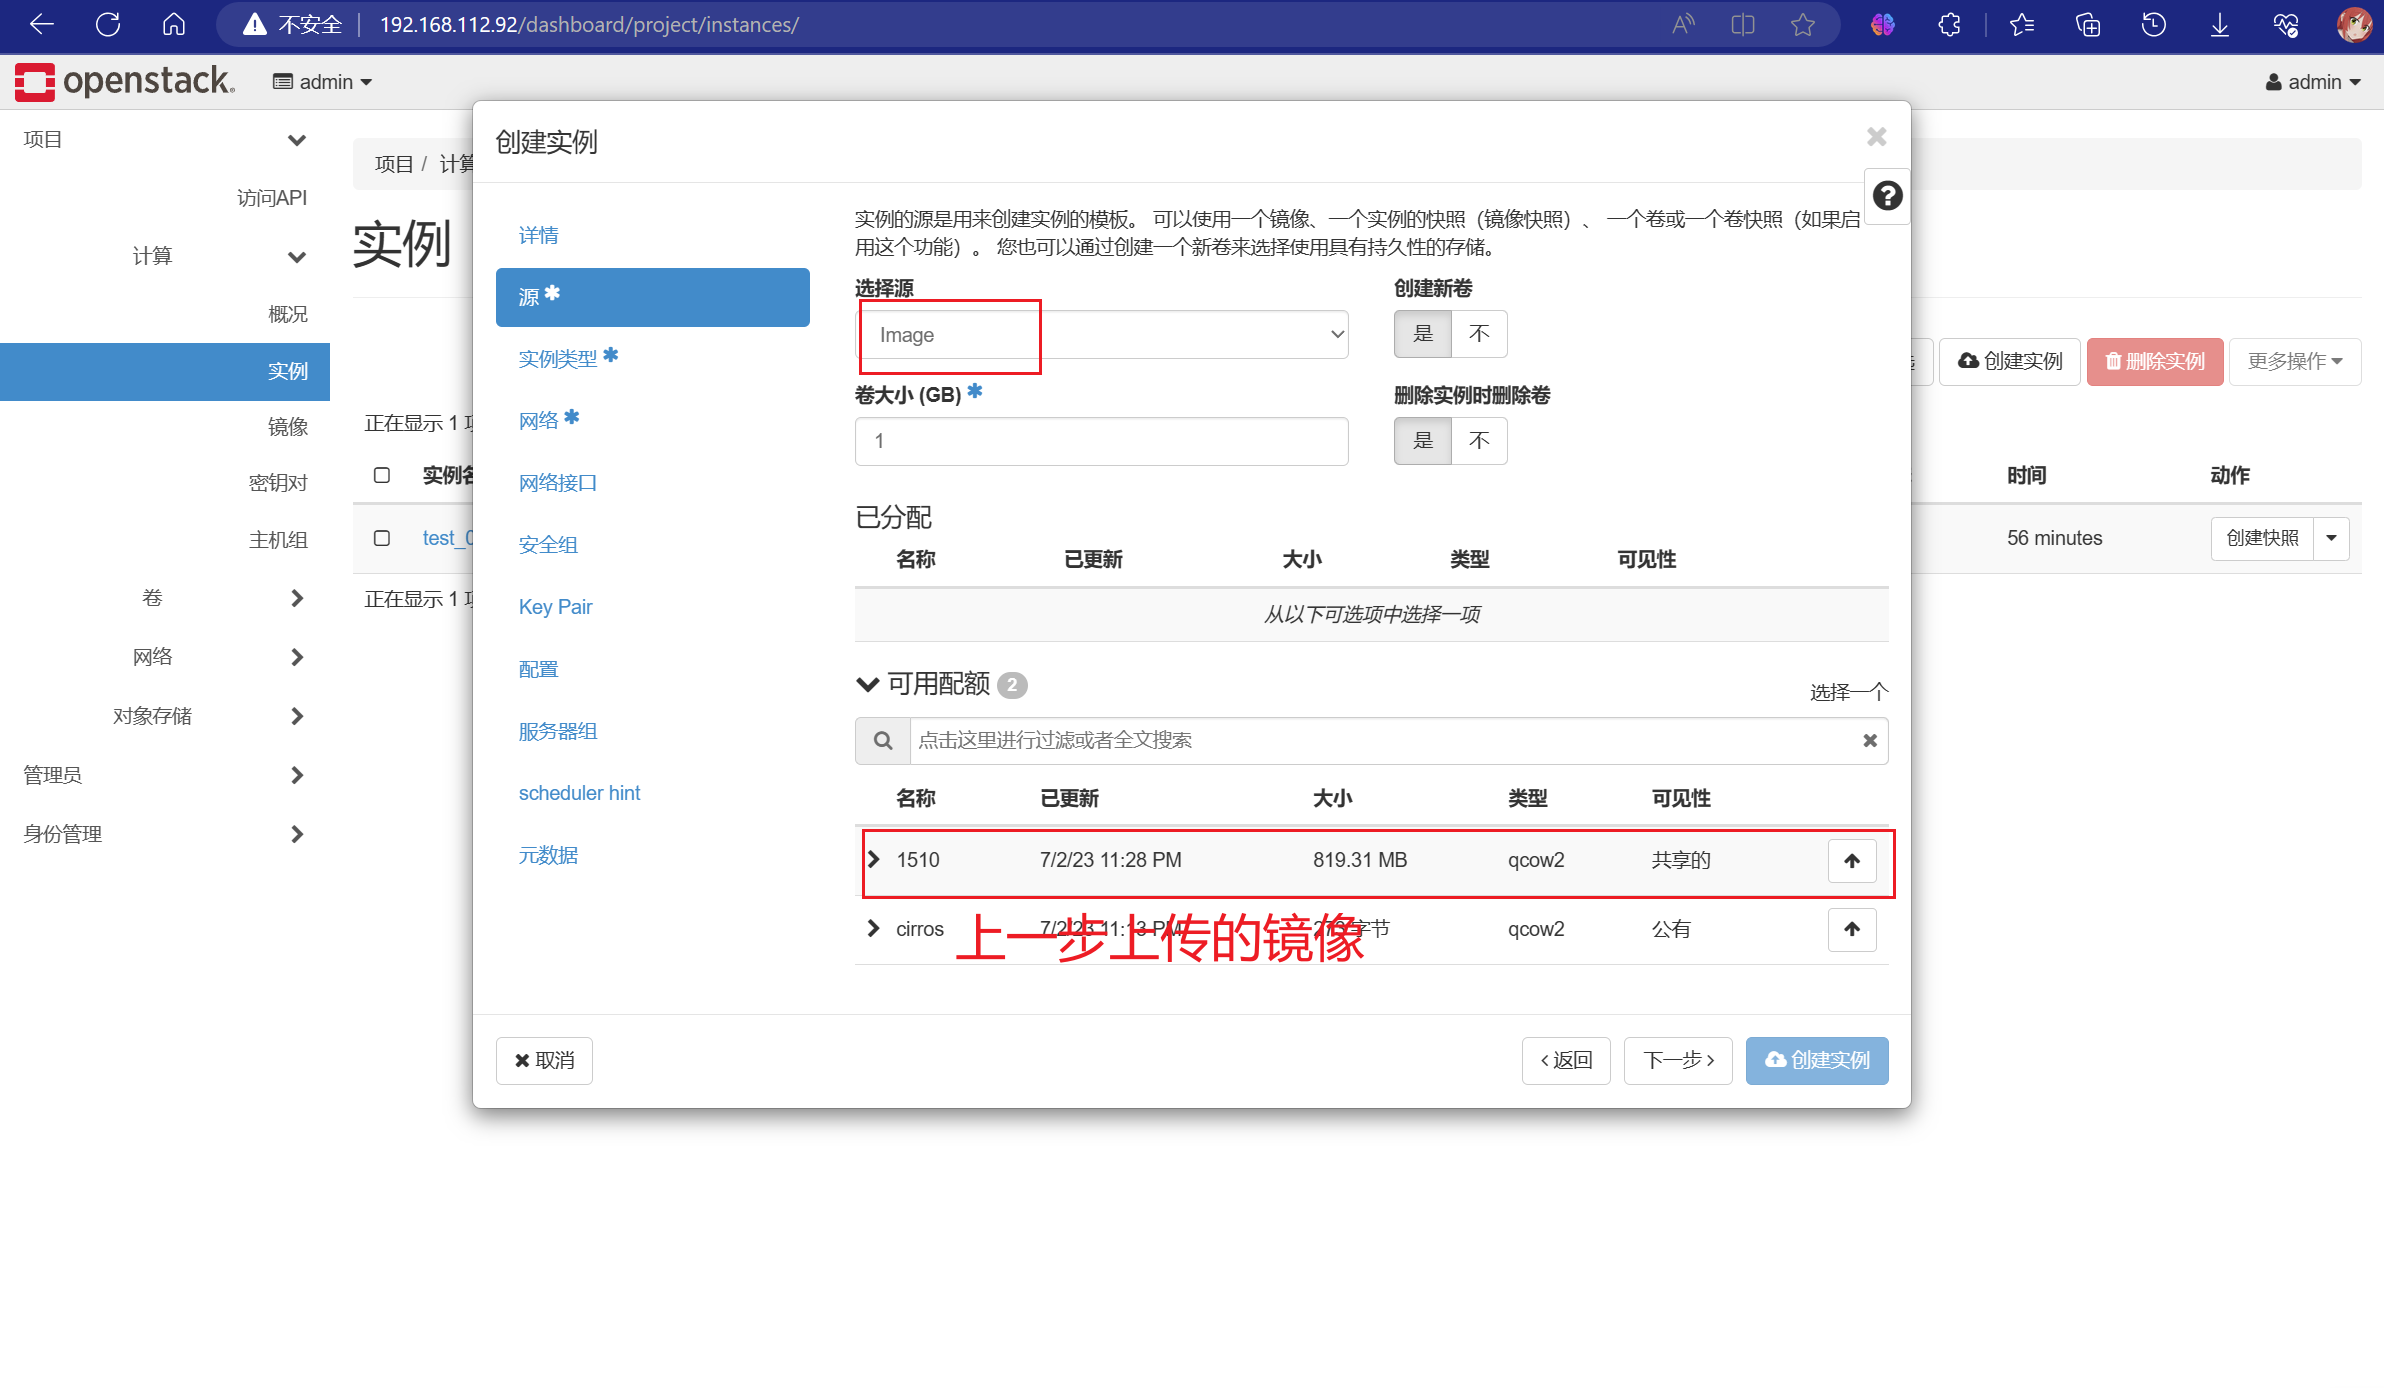
Task: Allocate image 1510 with up arrow
Action: pyautogui.click(x=1851, y=861)
